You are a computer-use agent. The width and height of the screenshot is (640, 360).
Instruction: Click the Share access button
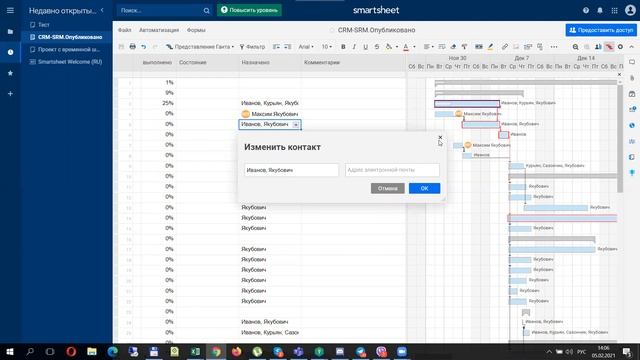pos(601,30)
